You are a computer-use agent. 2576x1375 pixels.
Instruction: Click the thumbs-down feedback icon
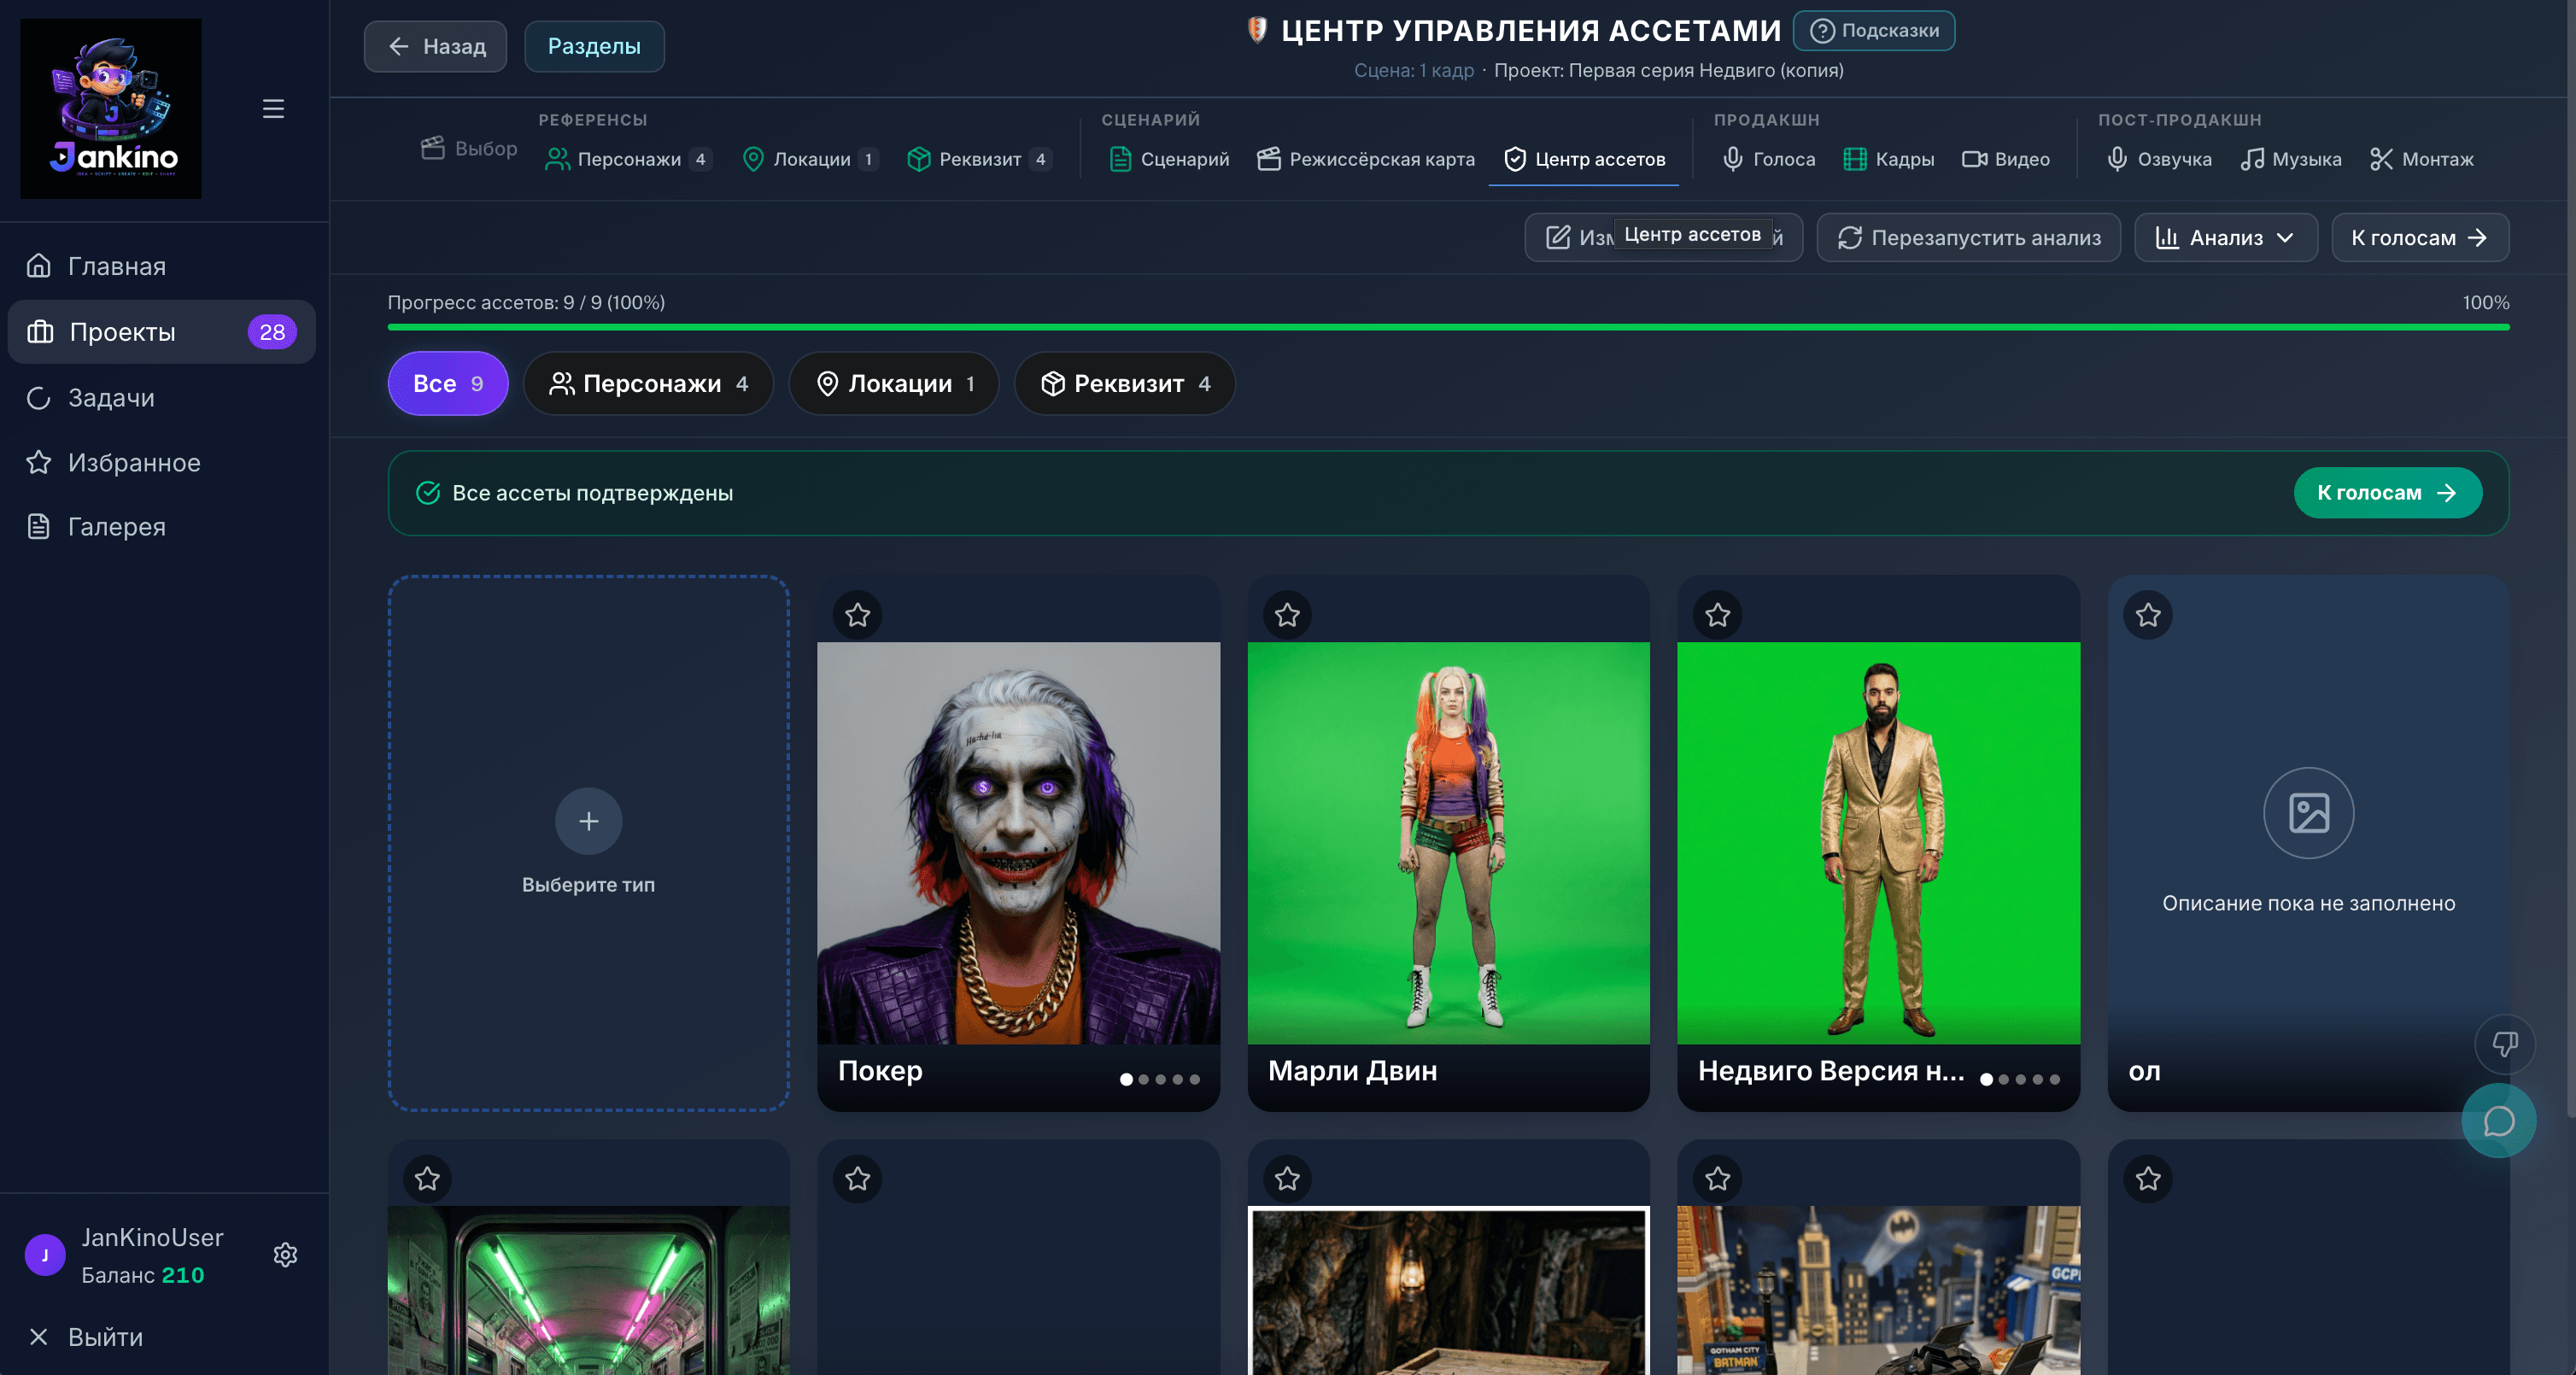2504,1044
